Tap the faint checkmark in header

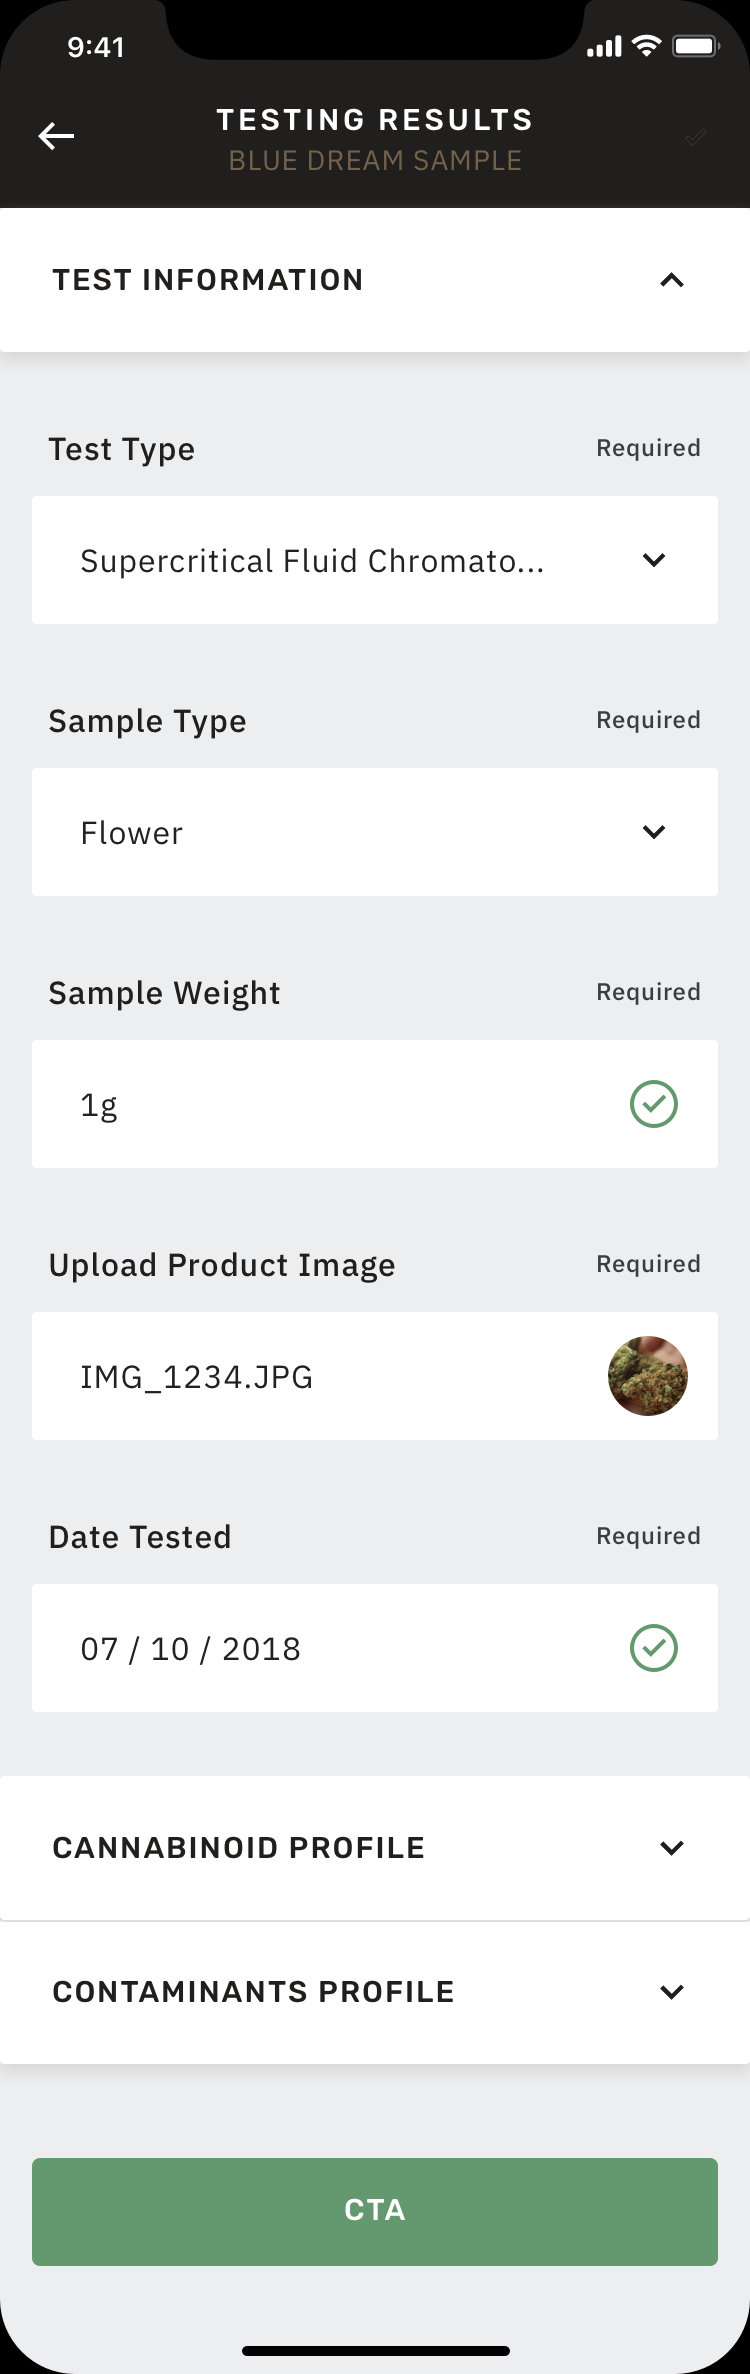coord(696,137)
